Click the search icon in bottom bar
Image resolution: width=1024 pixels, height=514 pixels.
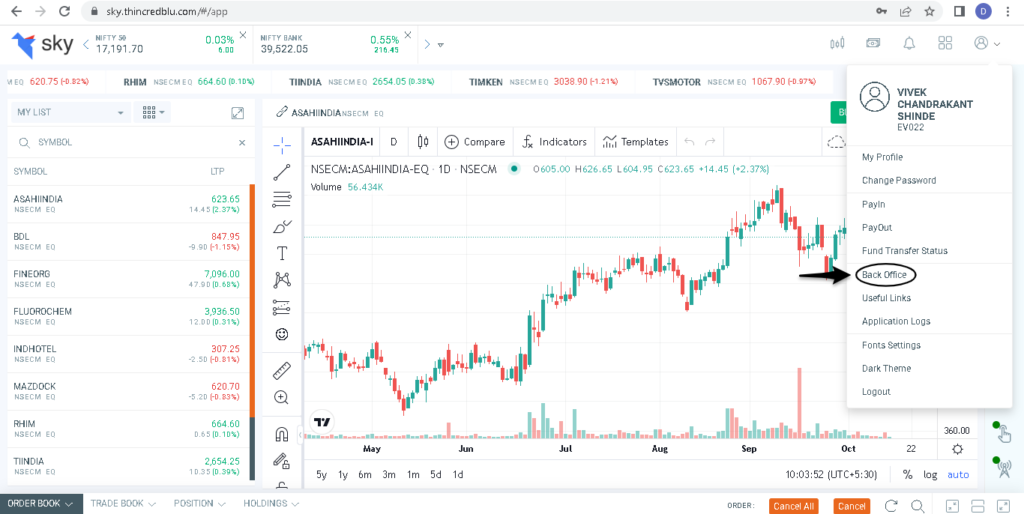click(918, 506)
